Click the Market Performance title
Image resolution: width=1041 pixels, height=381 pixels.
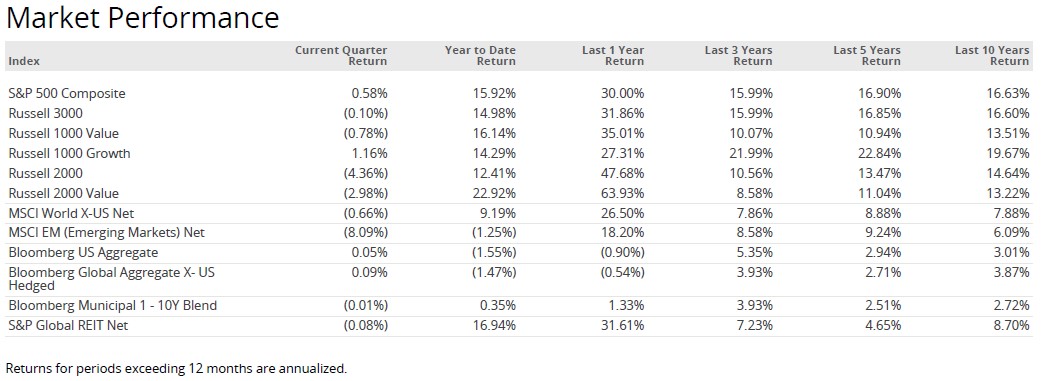tap(142, 17)
